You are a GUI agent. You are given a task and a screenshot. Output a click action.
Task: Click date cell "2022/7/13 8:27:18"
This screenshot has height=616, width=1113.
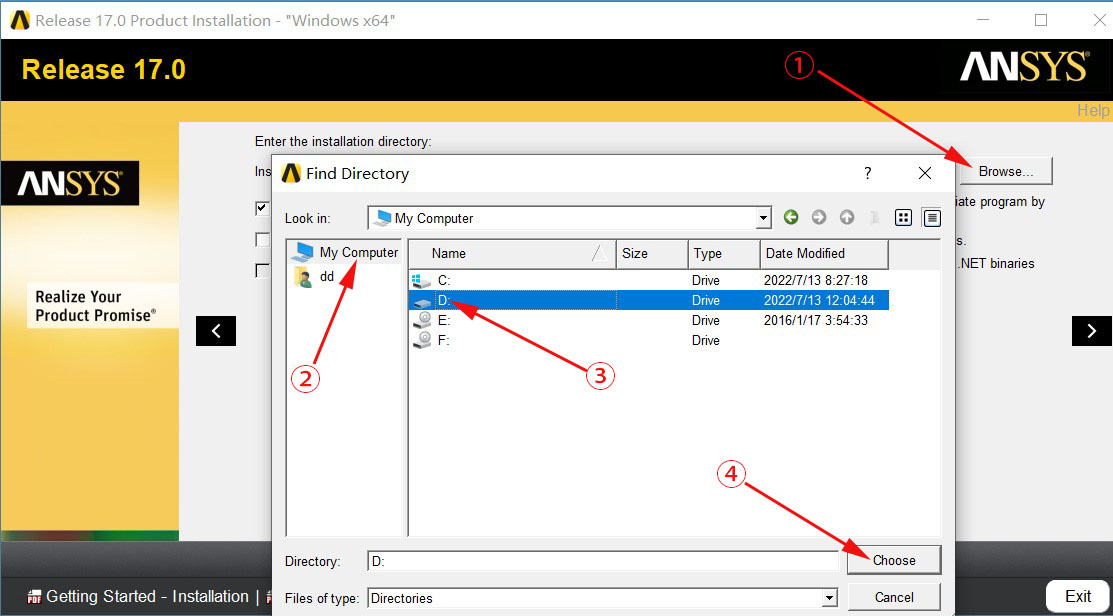[816, 280]
